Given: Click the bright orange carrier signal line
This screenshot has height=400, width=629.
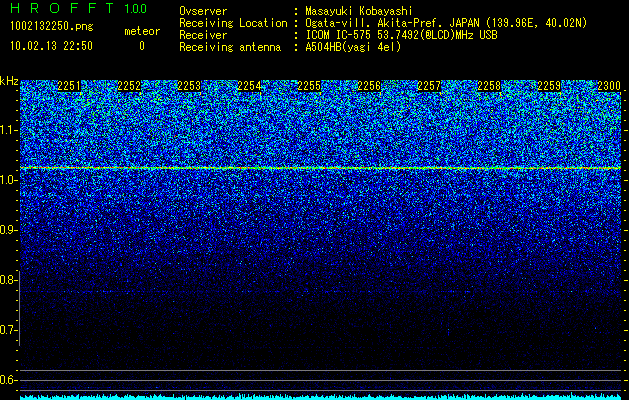Looking at the screenshot, I should tap(321, 168).
